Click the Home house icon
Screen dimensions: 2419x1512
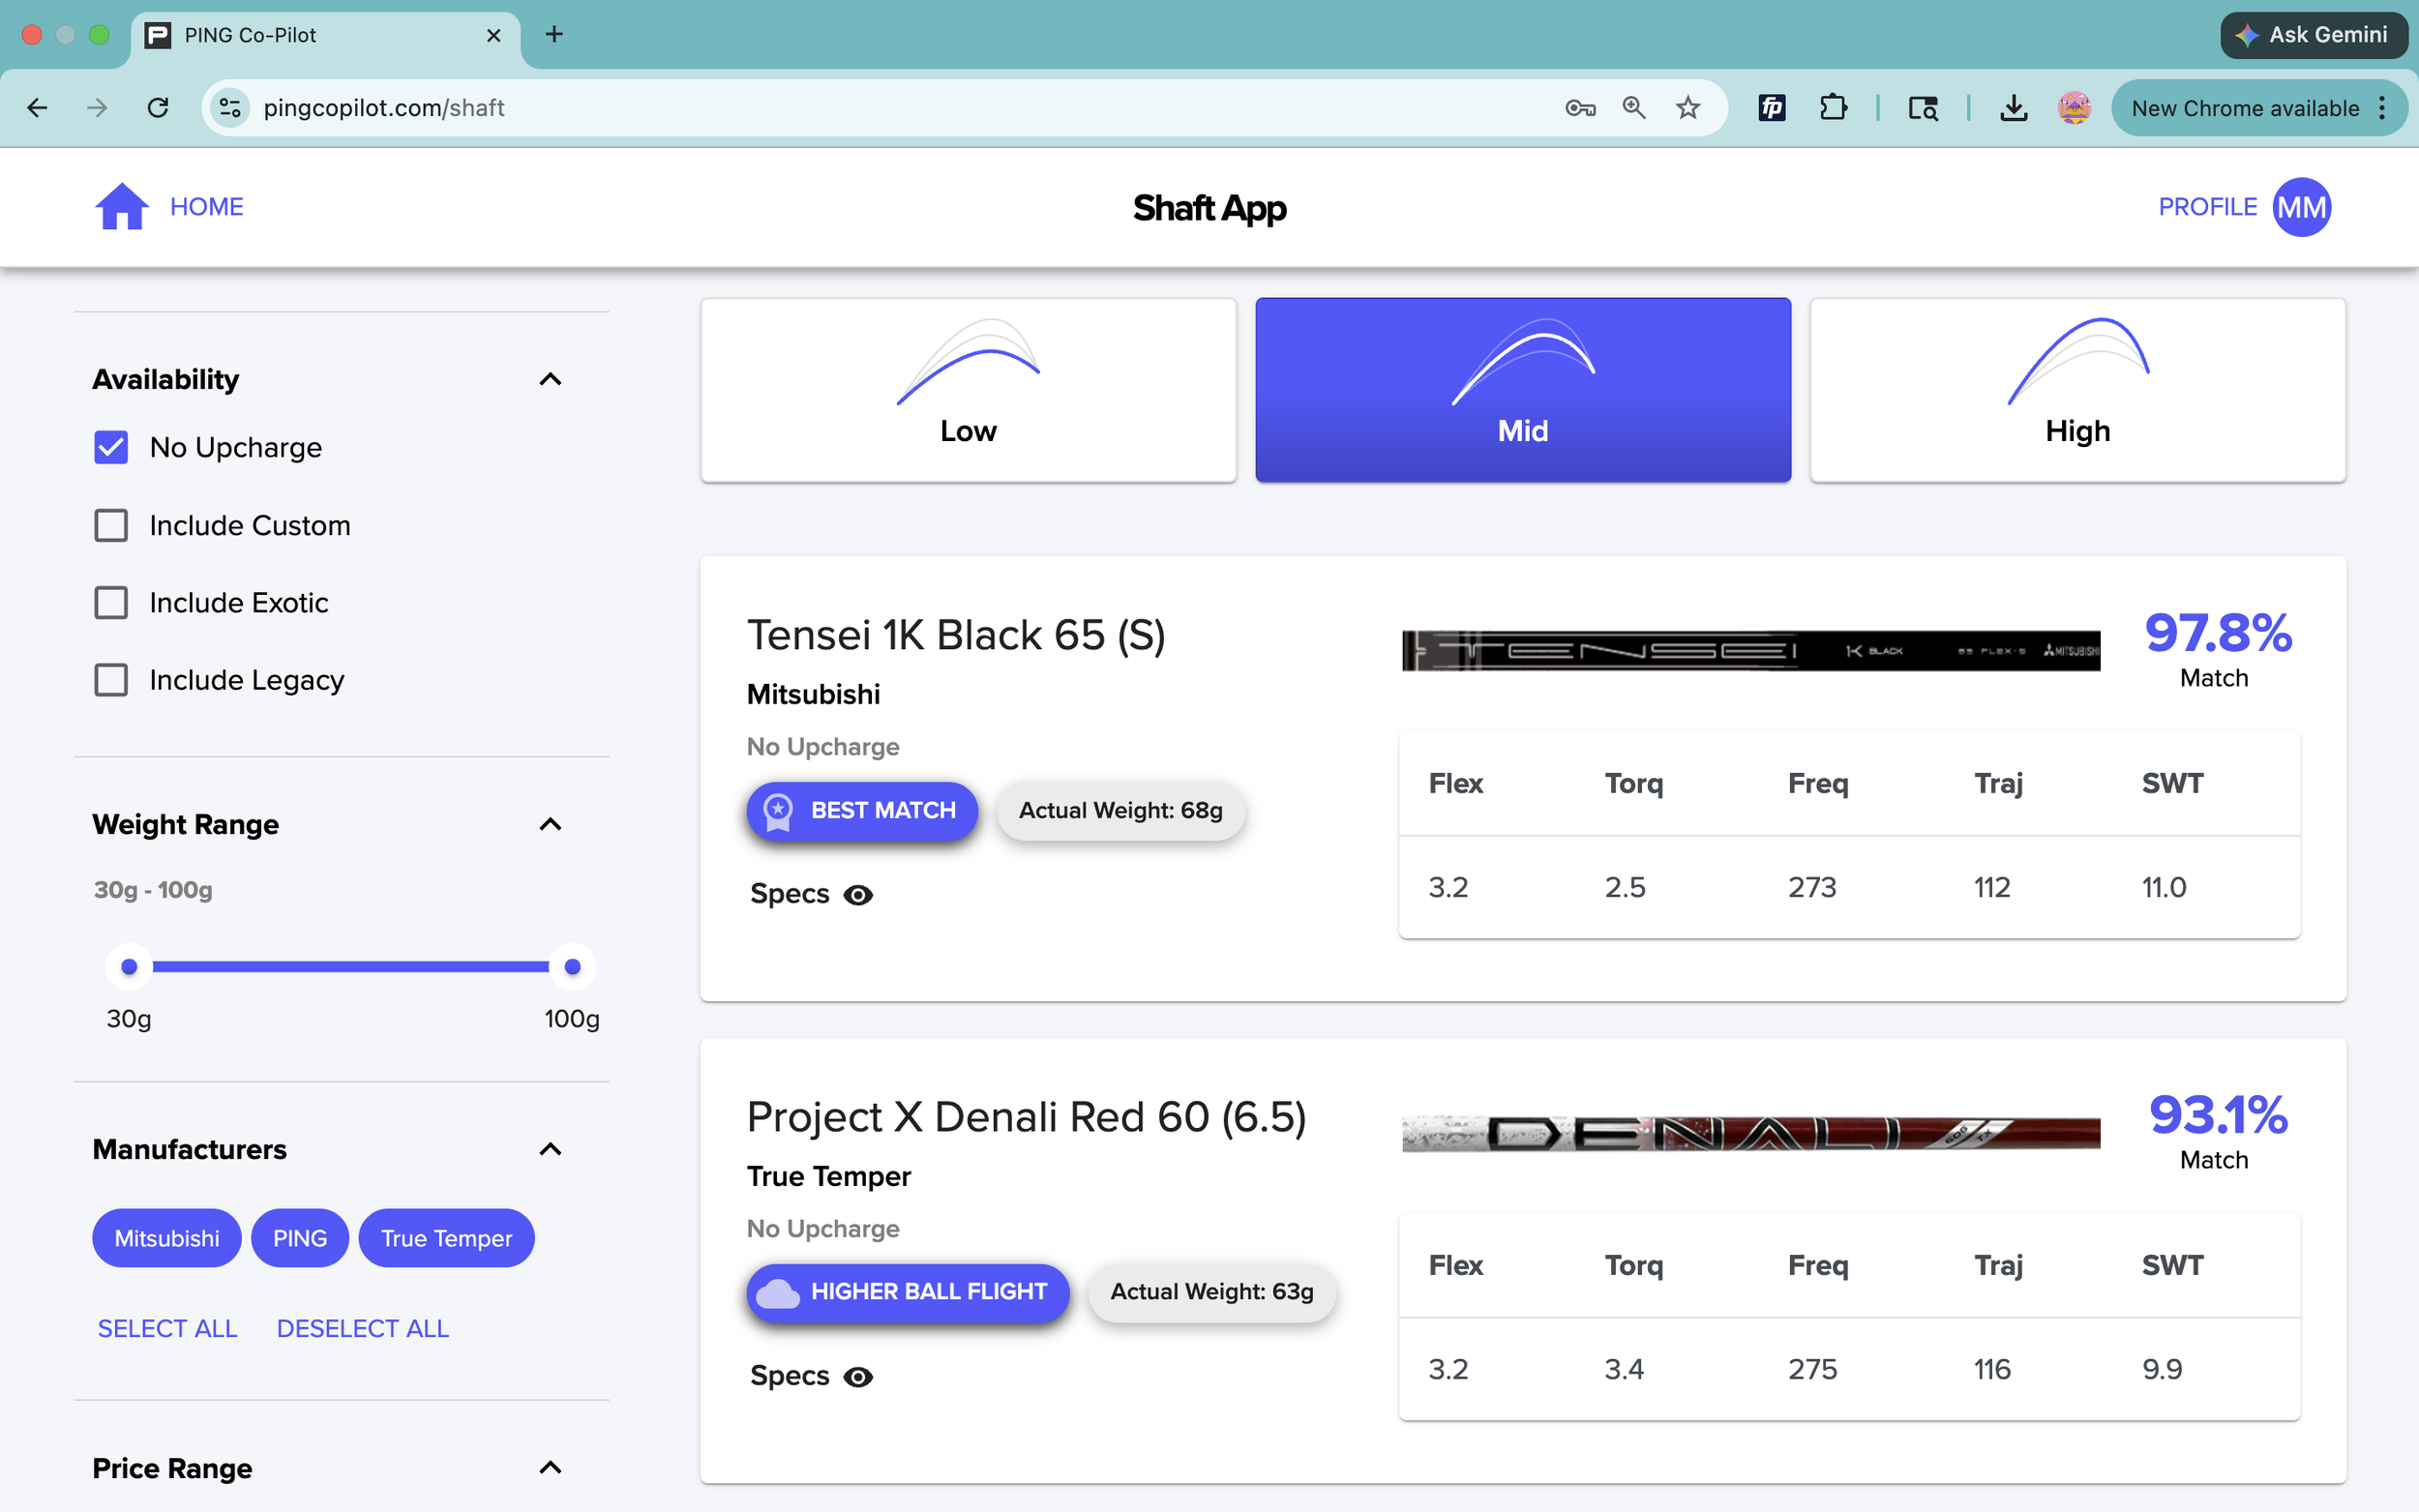[121, 207]
